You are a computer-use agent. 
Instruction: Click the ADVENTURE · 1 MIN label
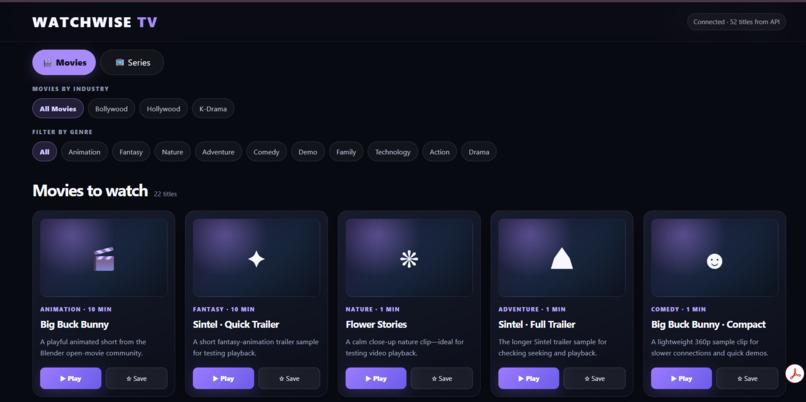click(532, 309)
